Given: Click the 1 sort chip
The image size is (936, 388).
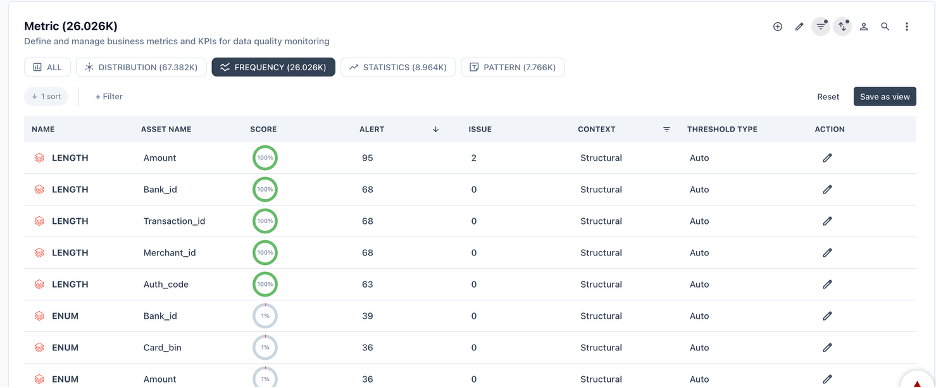Looking at the screenshot, I should (x=46, y=96).
